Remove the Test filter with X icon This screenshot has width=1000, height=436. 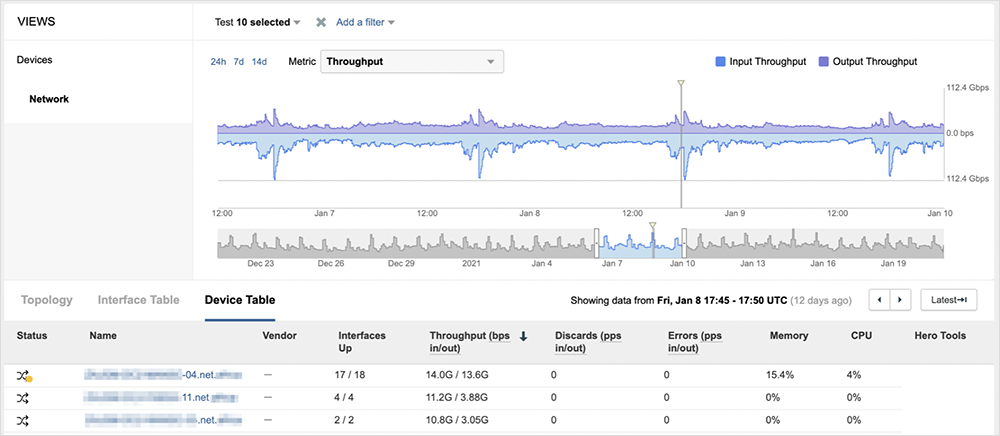[321, 22]
